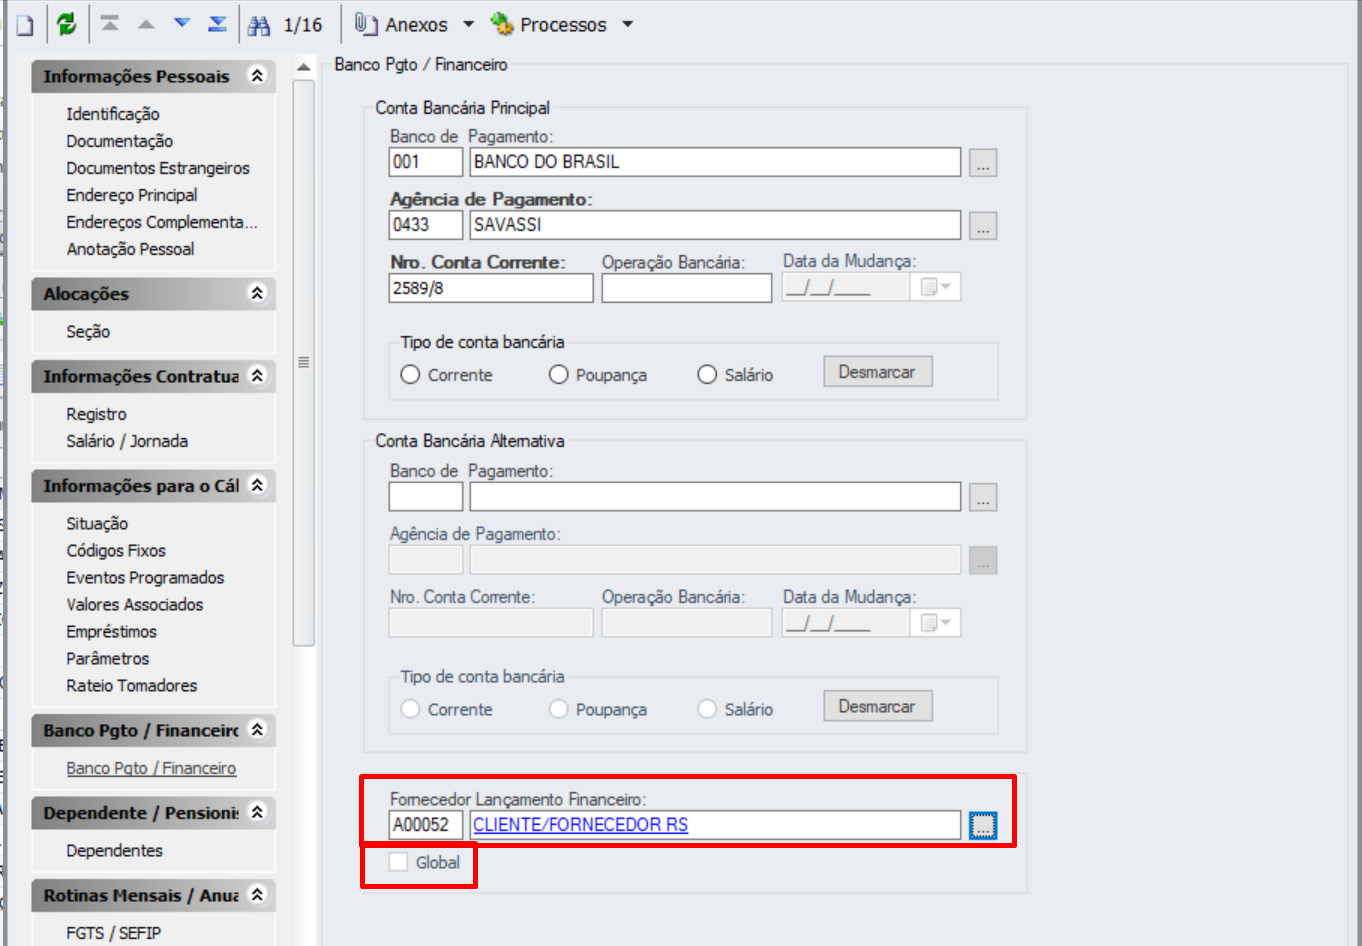Open Registro page
Viewport: 1362px width, 946px height.
pyautogui.click(x=96, y=414)
